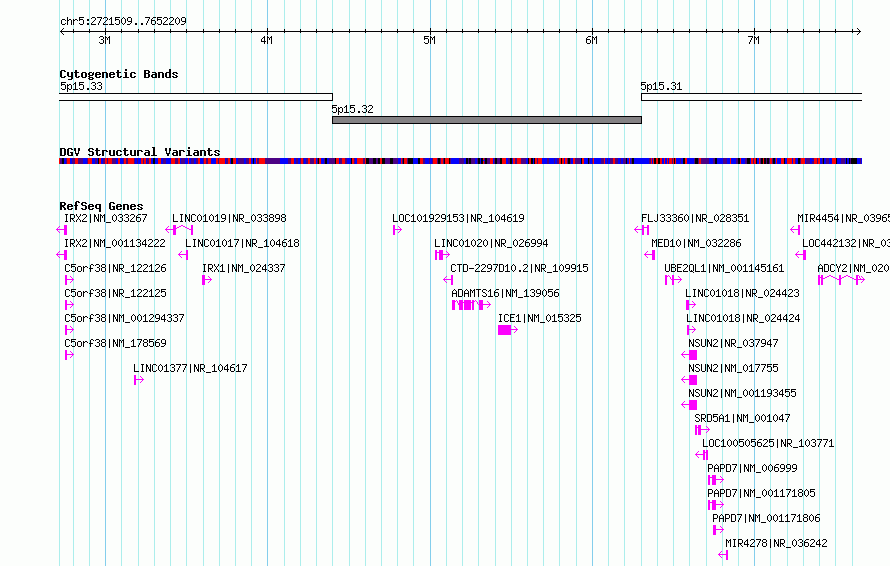The height and width of the screenshot is (566, 890).
Task: Click the LINC01018|NR_024423 gene glyph
Action: pos(691,305)
